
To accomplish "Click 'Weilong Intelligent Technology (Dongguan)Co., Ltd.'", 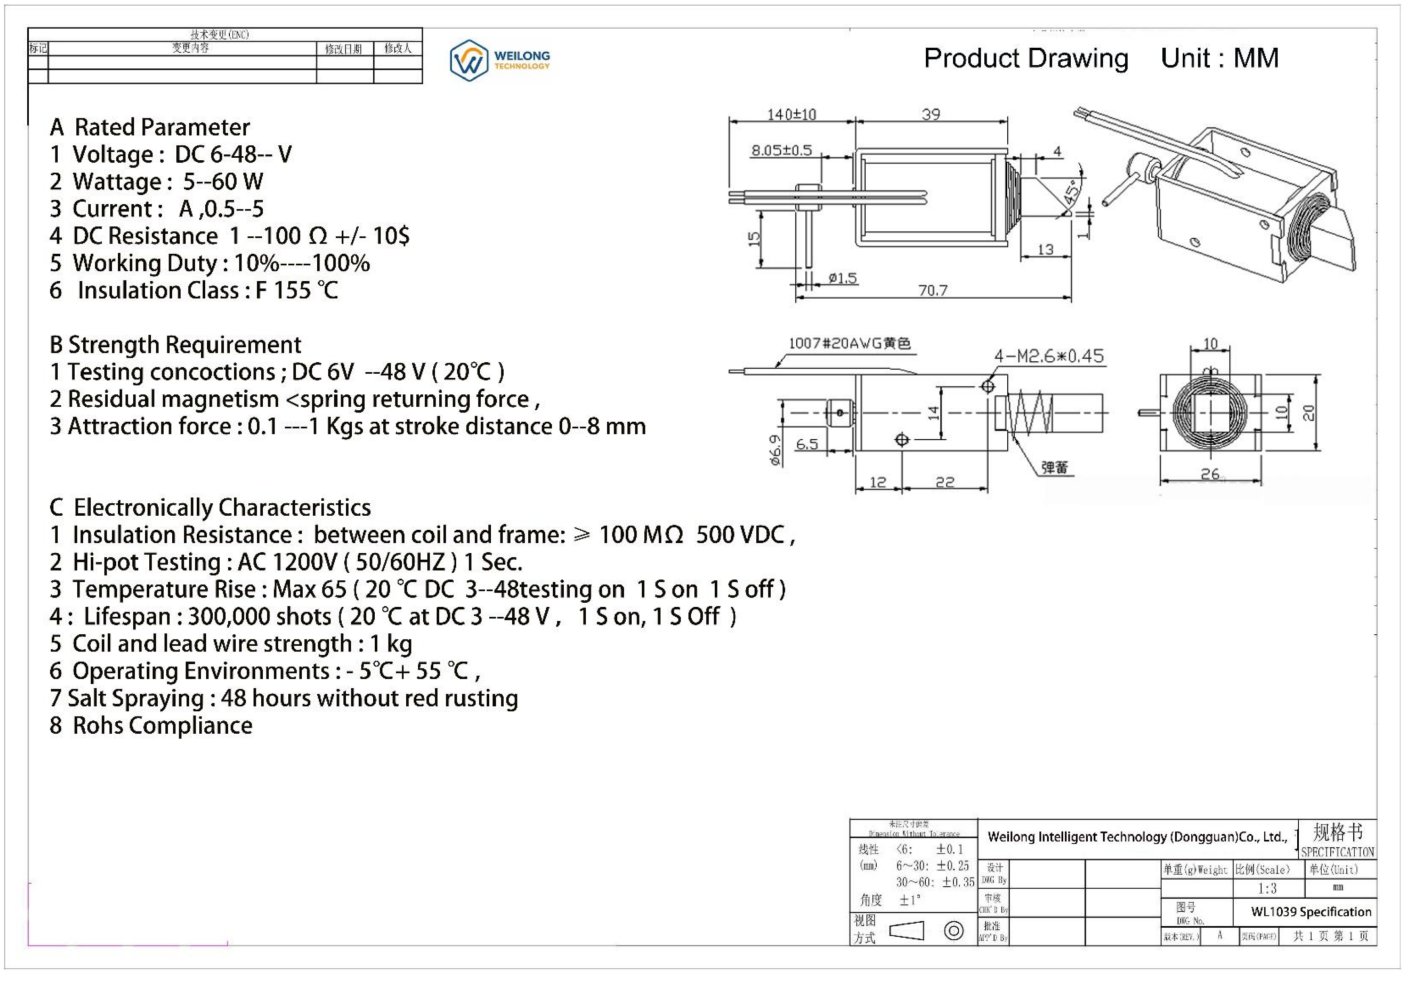I will (x=1137, y=837).
